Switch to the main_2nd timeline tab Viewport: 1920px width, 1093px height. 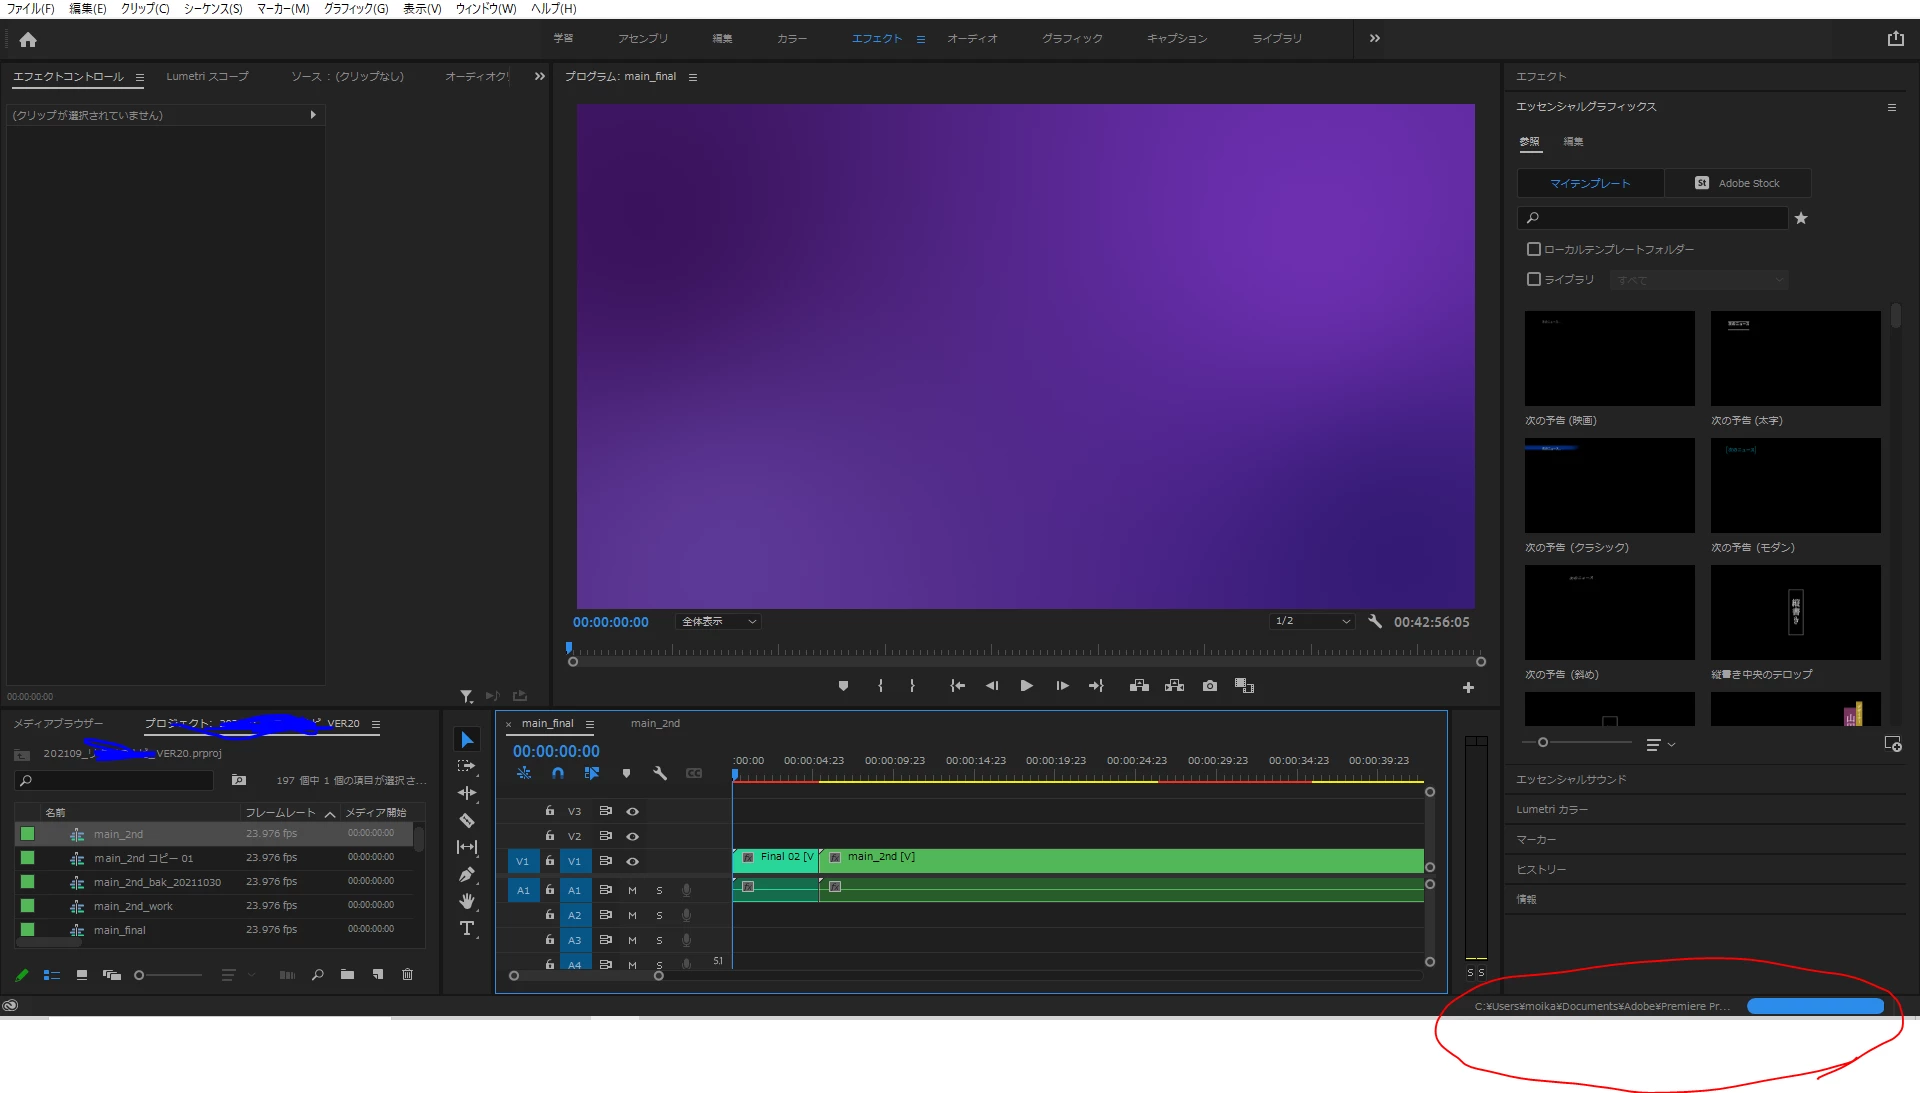(x=655, y=724)
